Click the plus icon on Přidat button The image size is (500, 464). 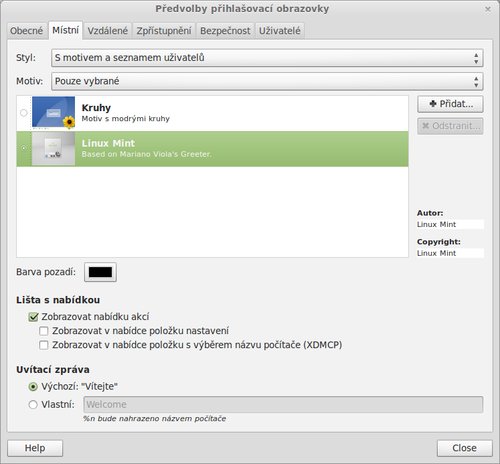click(x=433, y=104)
